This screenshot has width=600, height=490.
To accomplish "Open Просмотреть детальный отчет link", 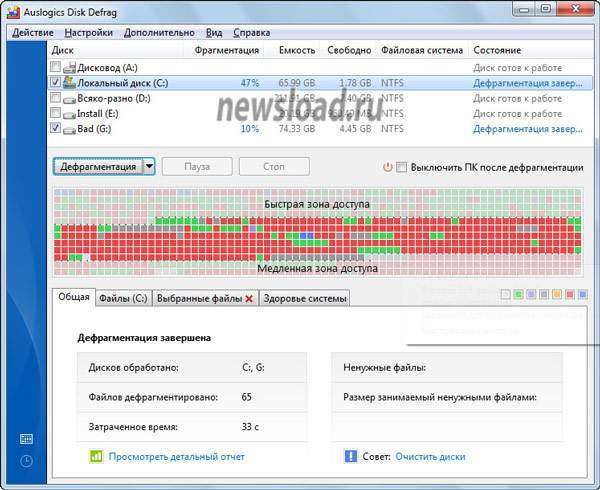I will tap(176, 457).
